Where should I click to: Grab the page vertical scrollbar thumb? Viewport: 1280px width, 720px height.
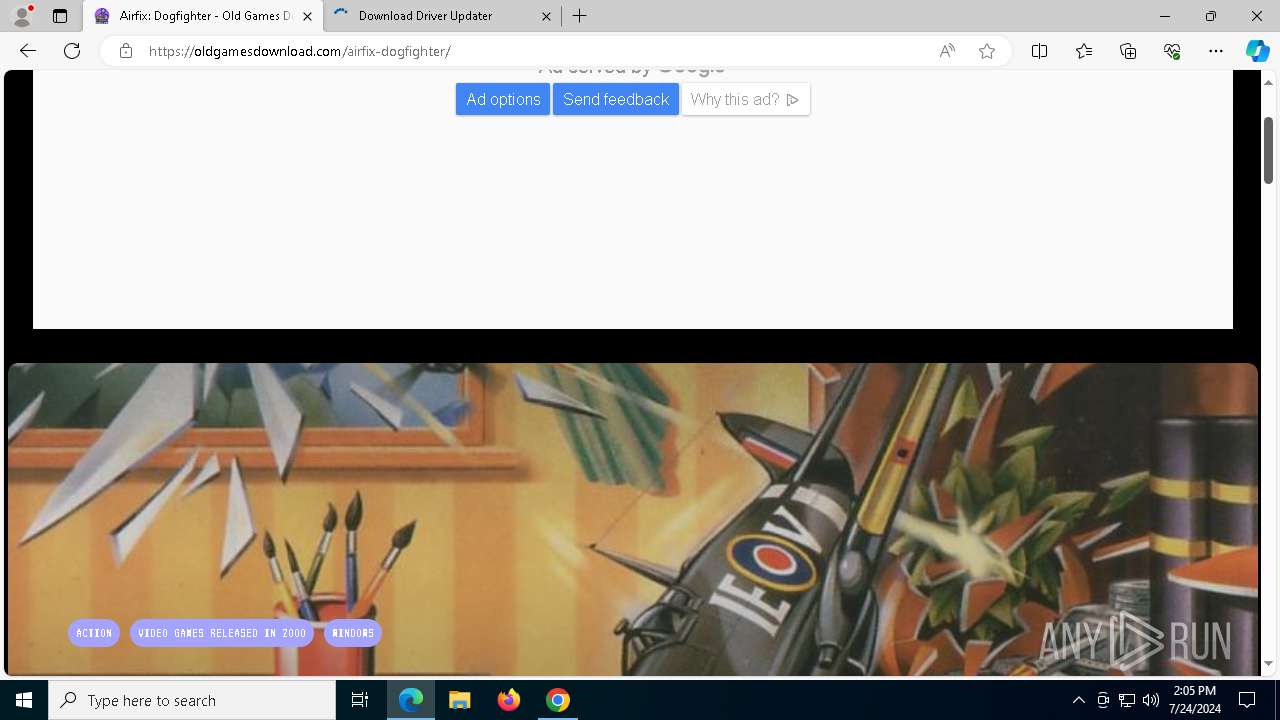[1268, 150]
